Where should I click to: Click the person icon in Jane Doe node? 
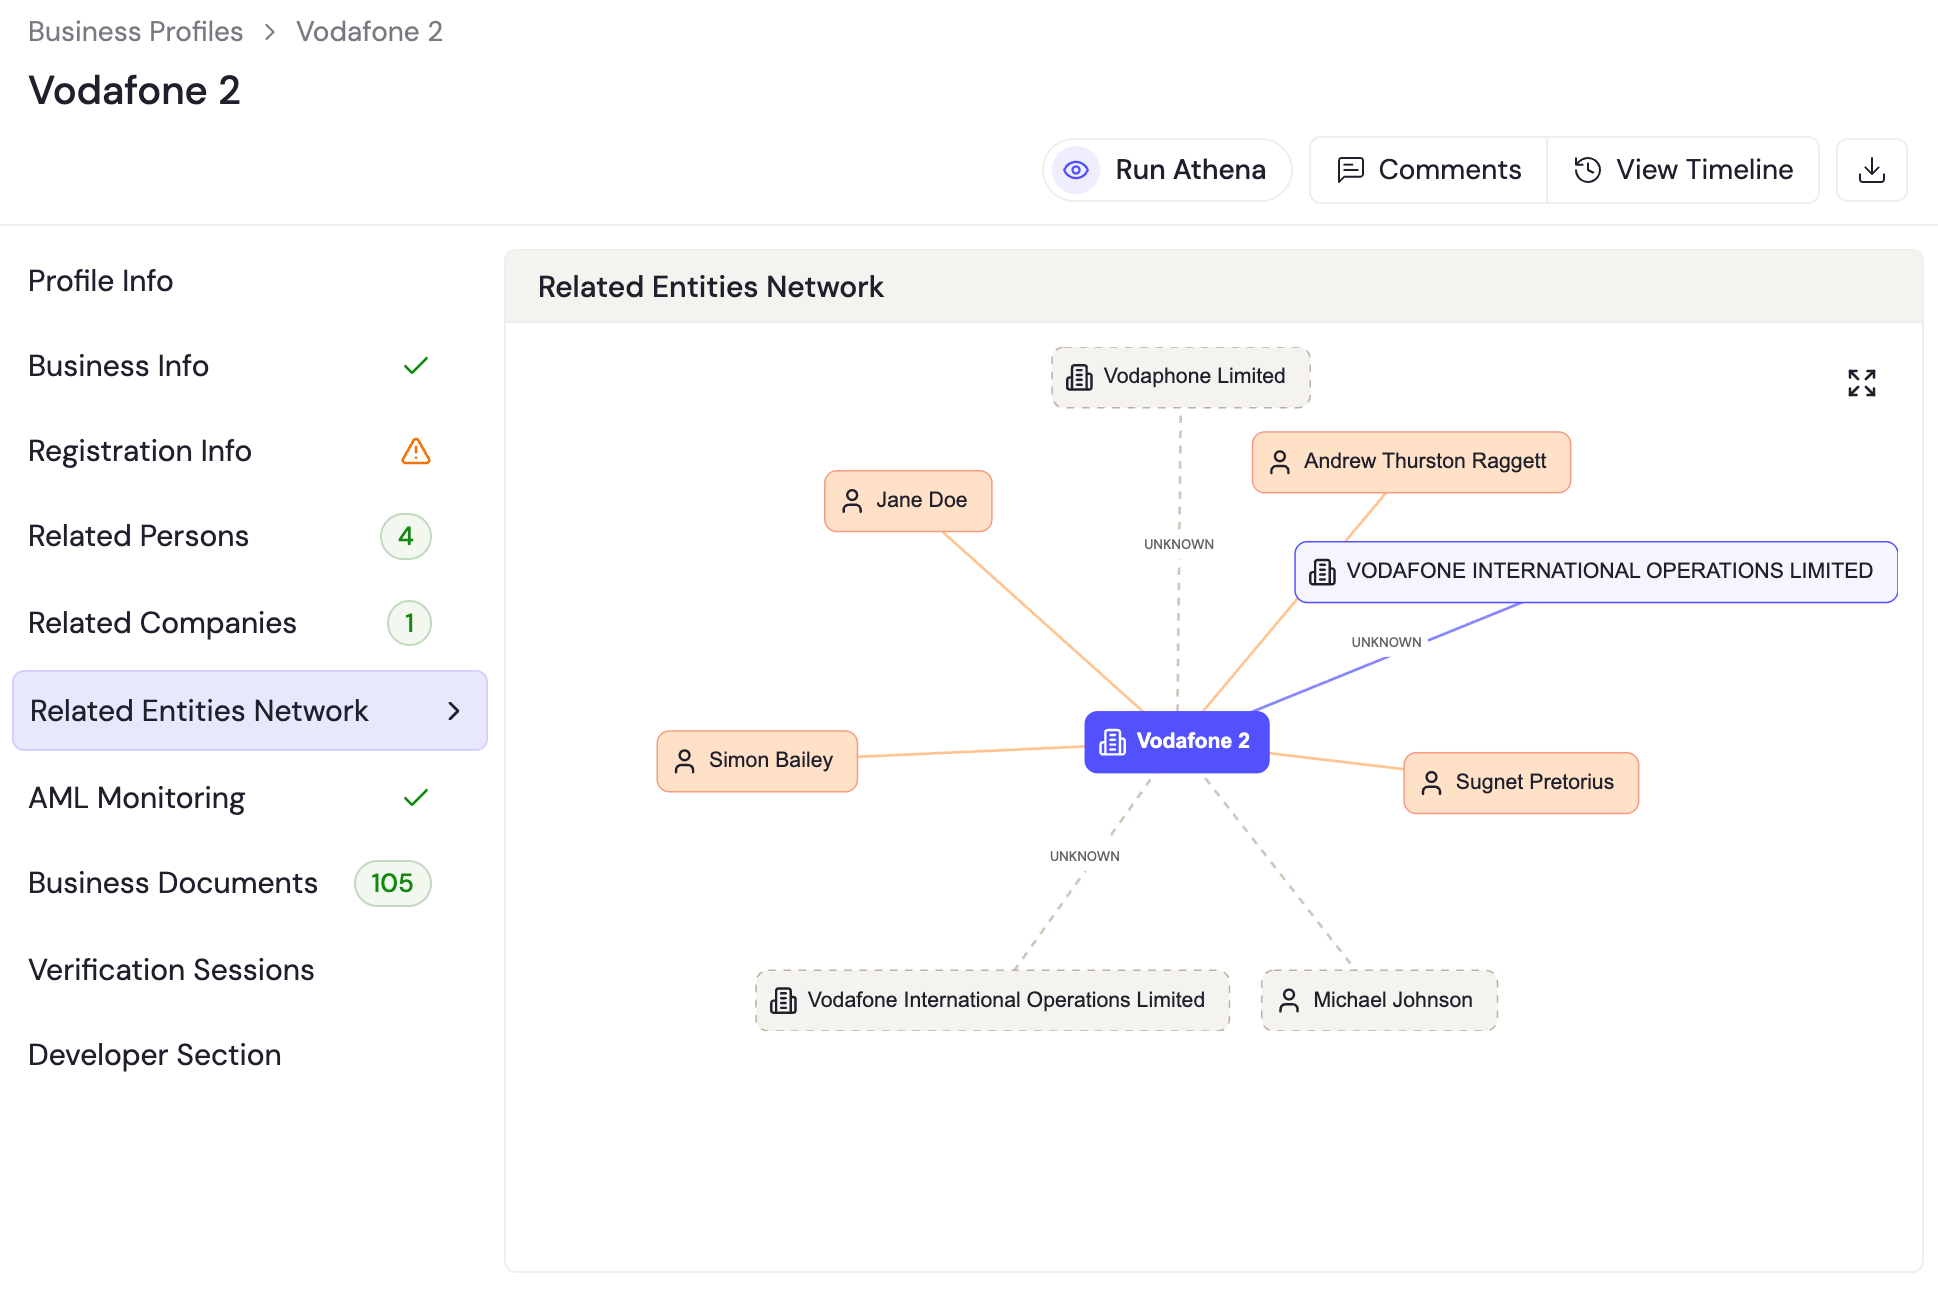[852, 501]
